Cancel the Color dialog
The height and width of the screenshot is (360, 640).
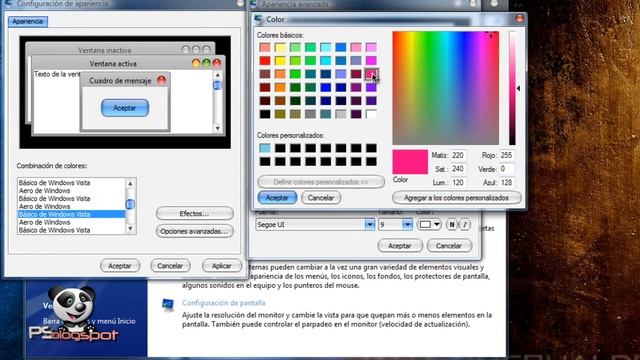tap(321, 198)
